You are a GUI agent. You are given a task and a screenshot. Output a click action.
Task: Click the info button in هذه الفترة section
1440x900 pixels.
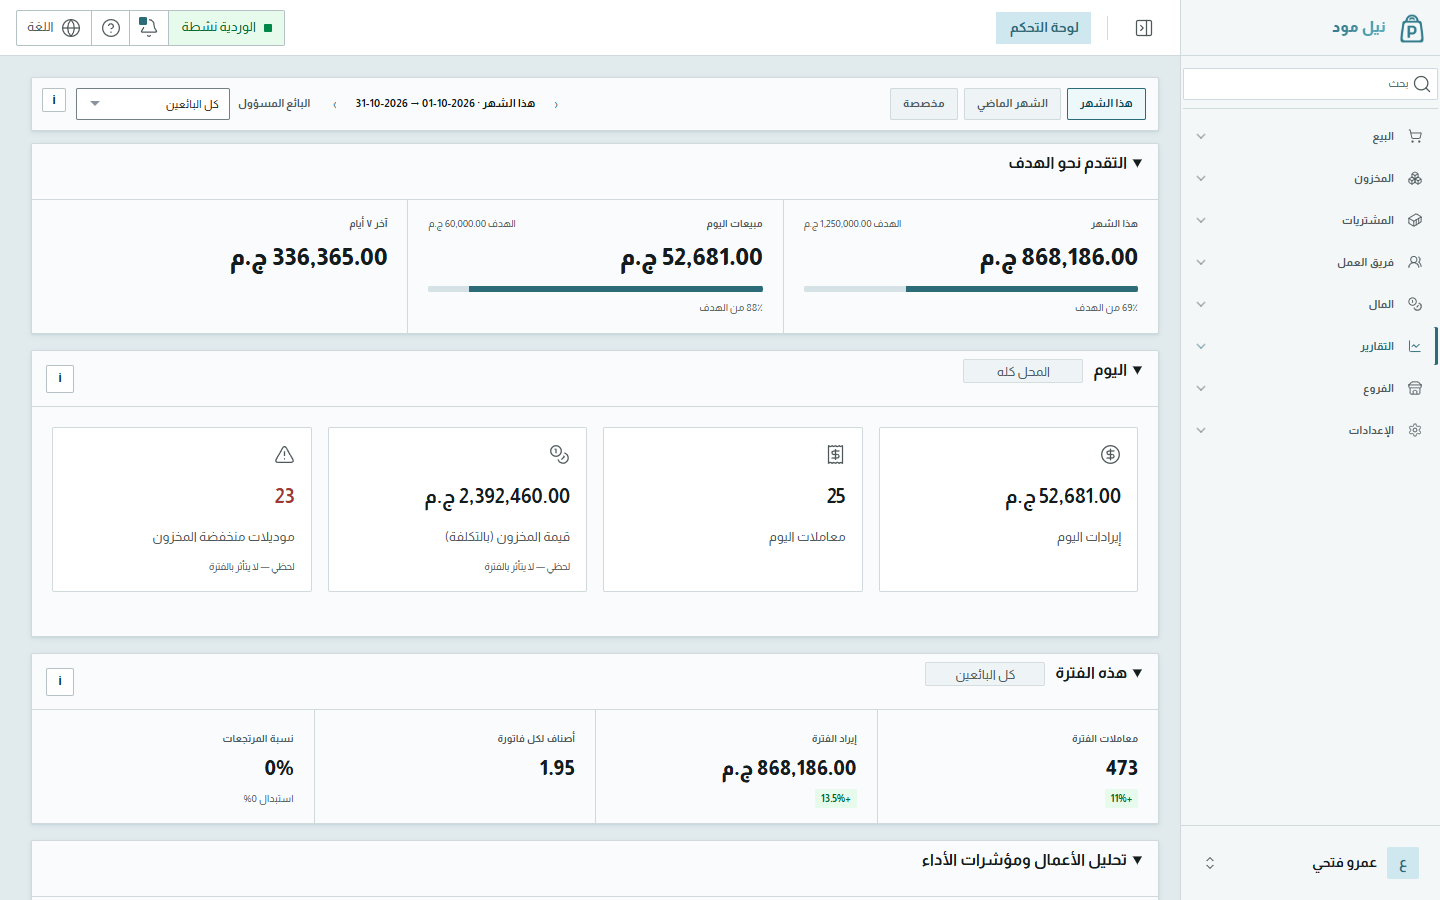60,682
